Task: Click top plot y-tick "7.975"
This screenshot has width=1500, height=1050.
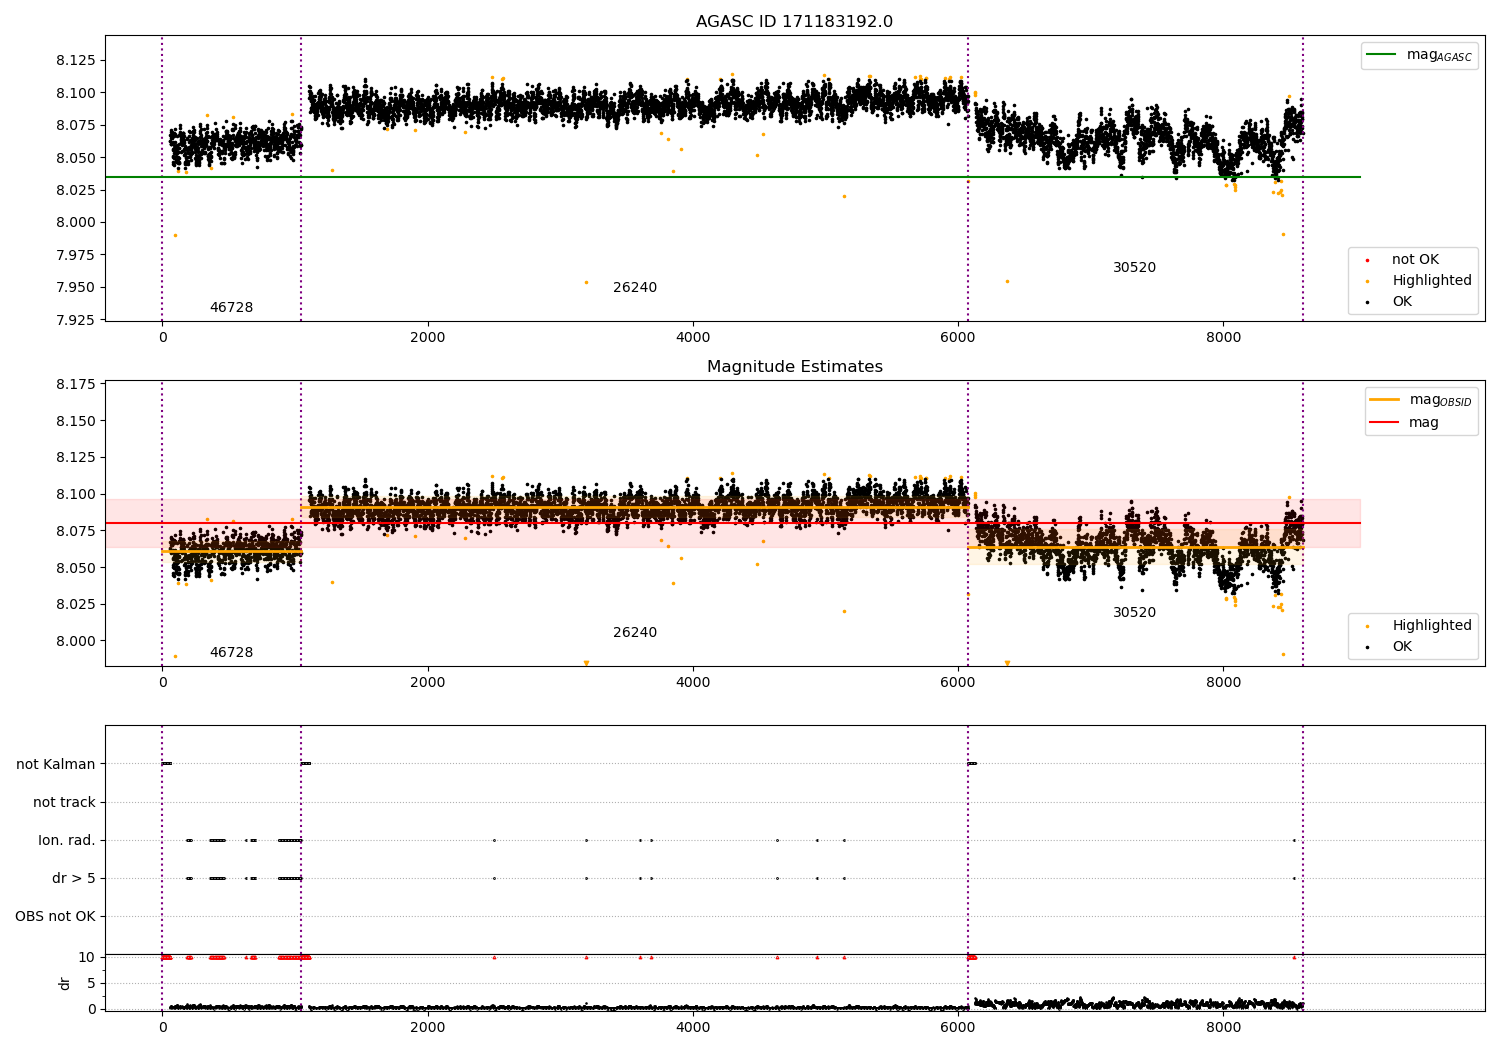Action: 76,256
